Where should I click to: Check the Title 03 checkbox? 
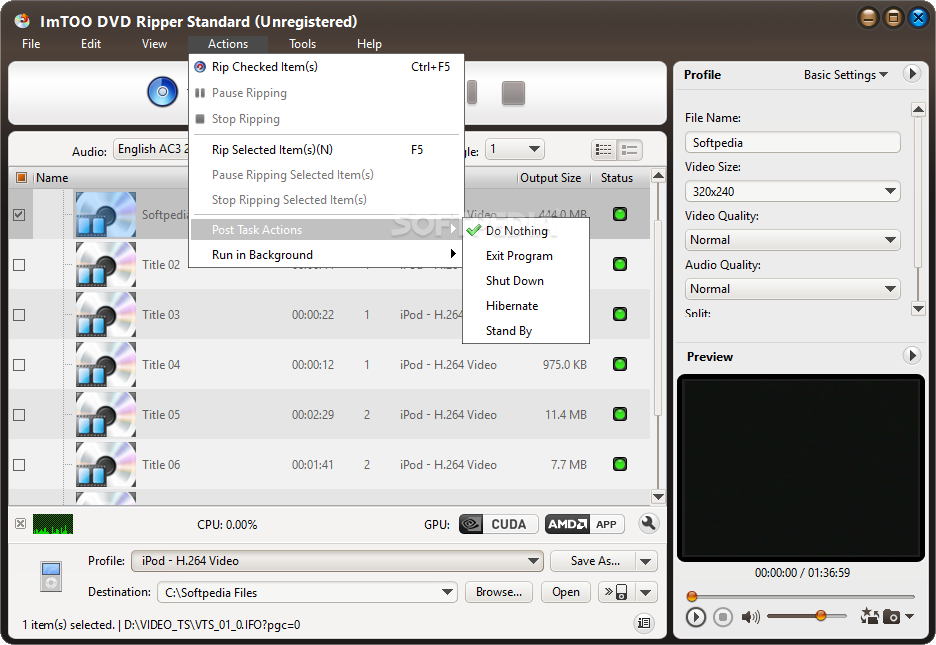(19, 314)
